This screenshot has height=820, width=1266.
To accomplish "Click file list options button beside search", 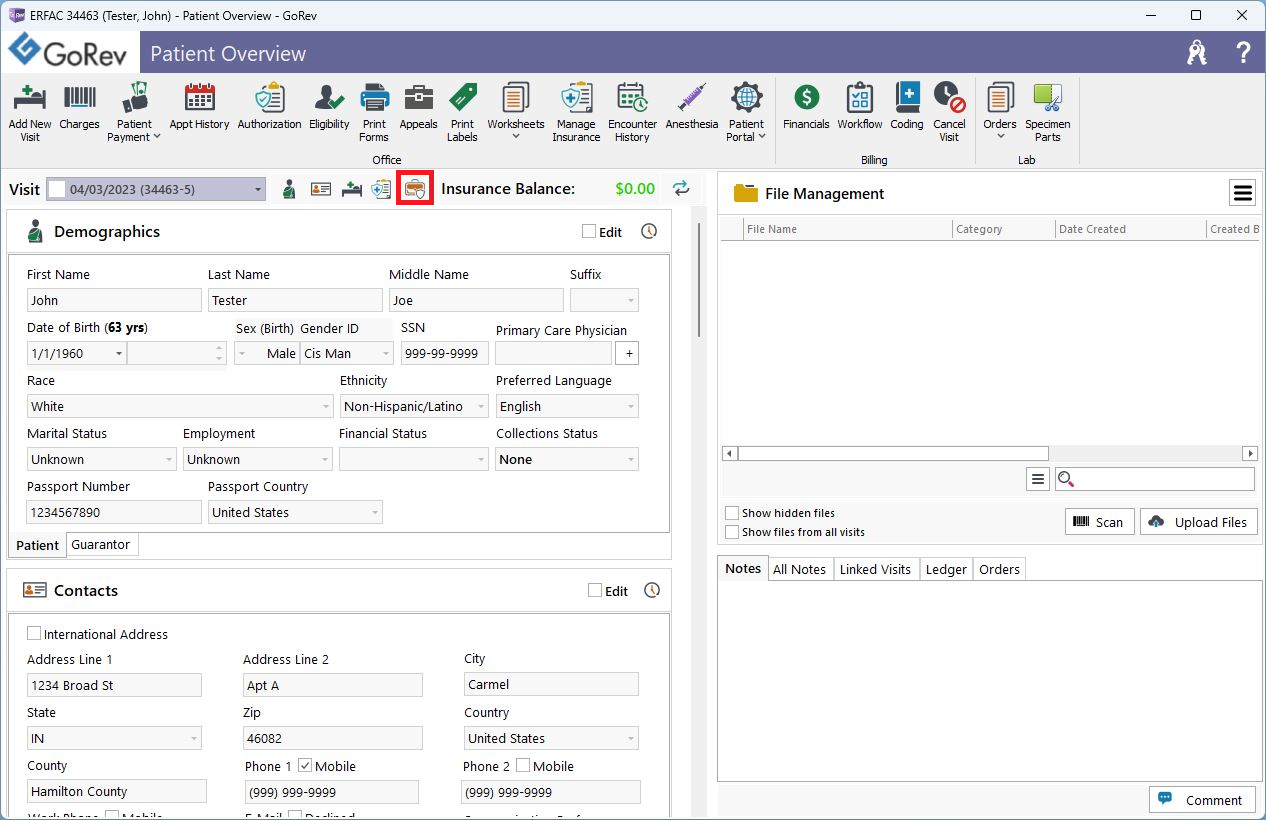I will pyautogui.click(x=1038, y=479).
